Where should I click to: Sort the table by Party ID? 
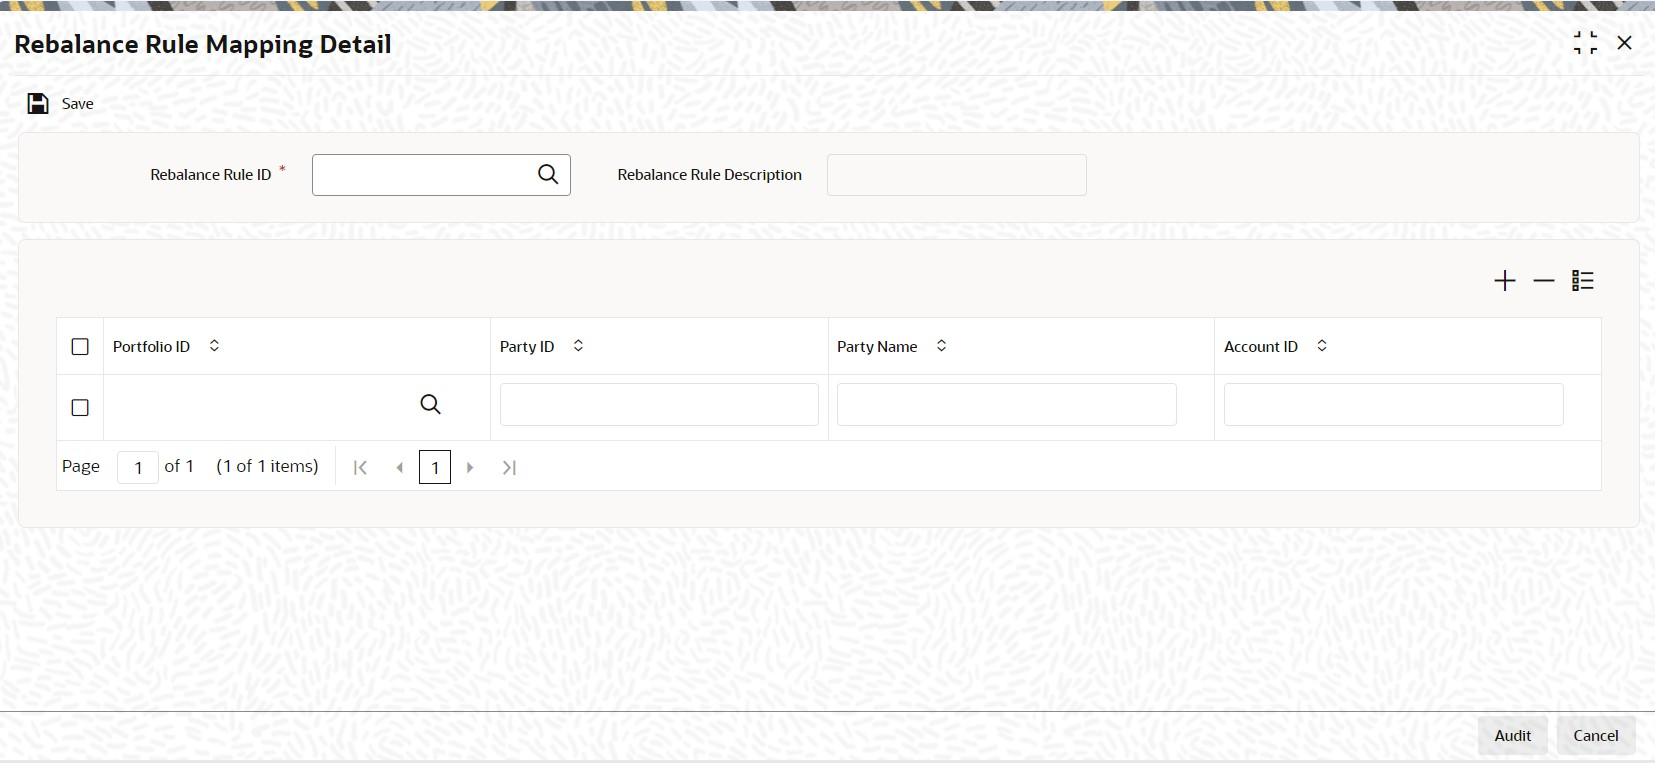tap(578, 346)
